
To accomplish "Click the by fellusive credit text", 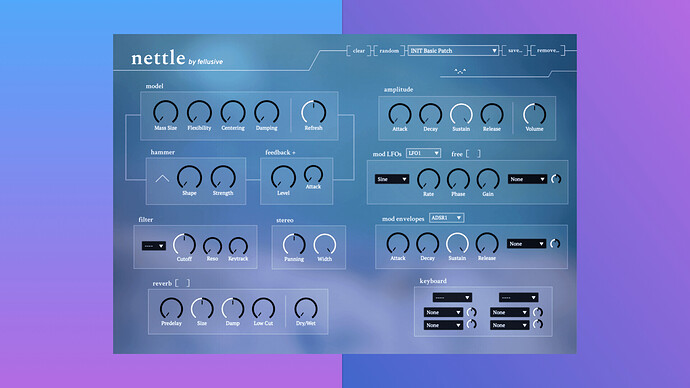I will pyautogui.click(x=206, y=62).
